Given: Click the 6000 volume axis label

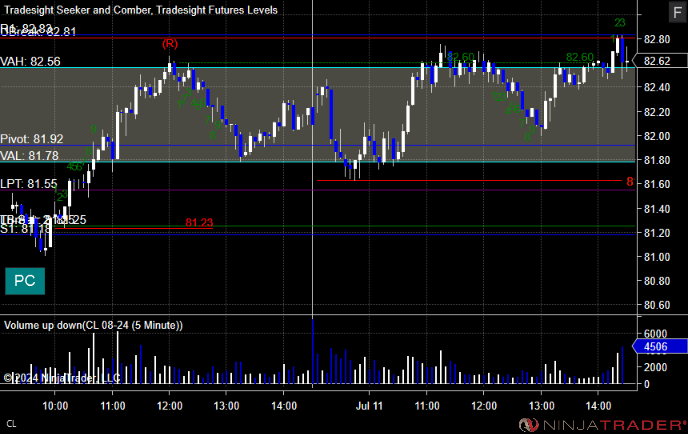Looking at the screenshot, I should point(655,334).
